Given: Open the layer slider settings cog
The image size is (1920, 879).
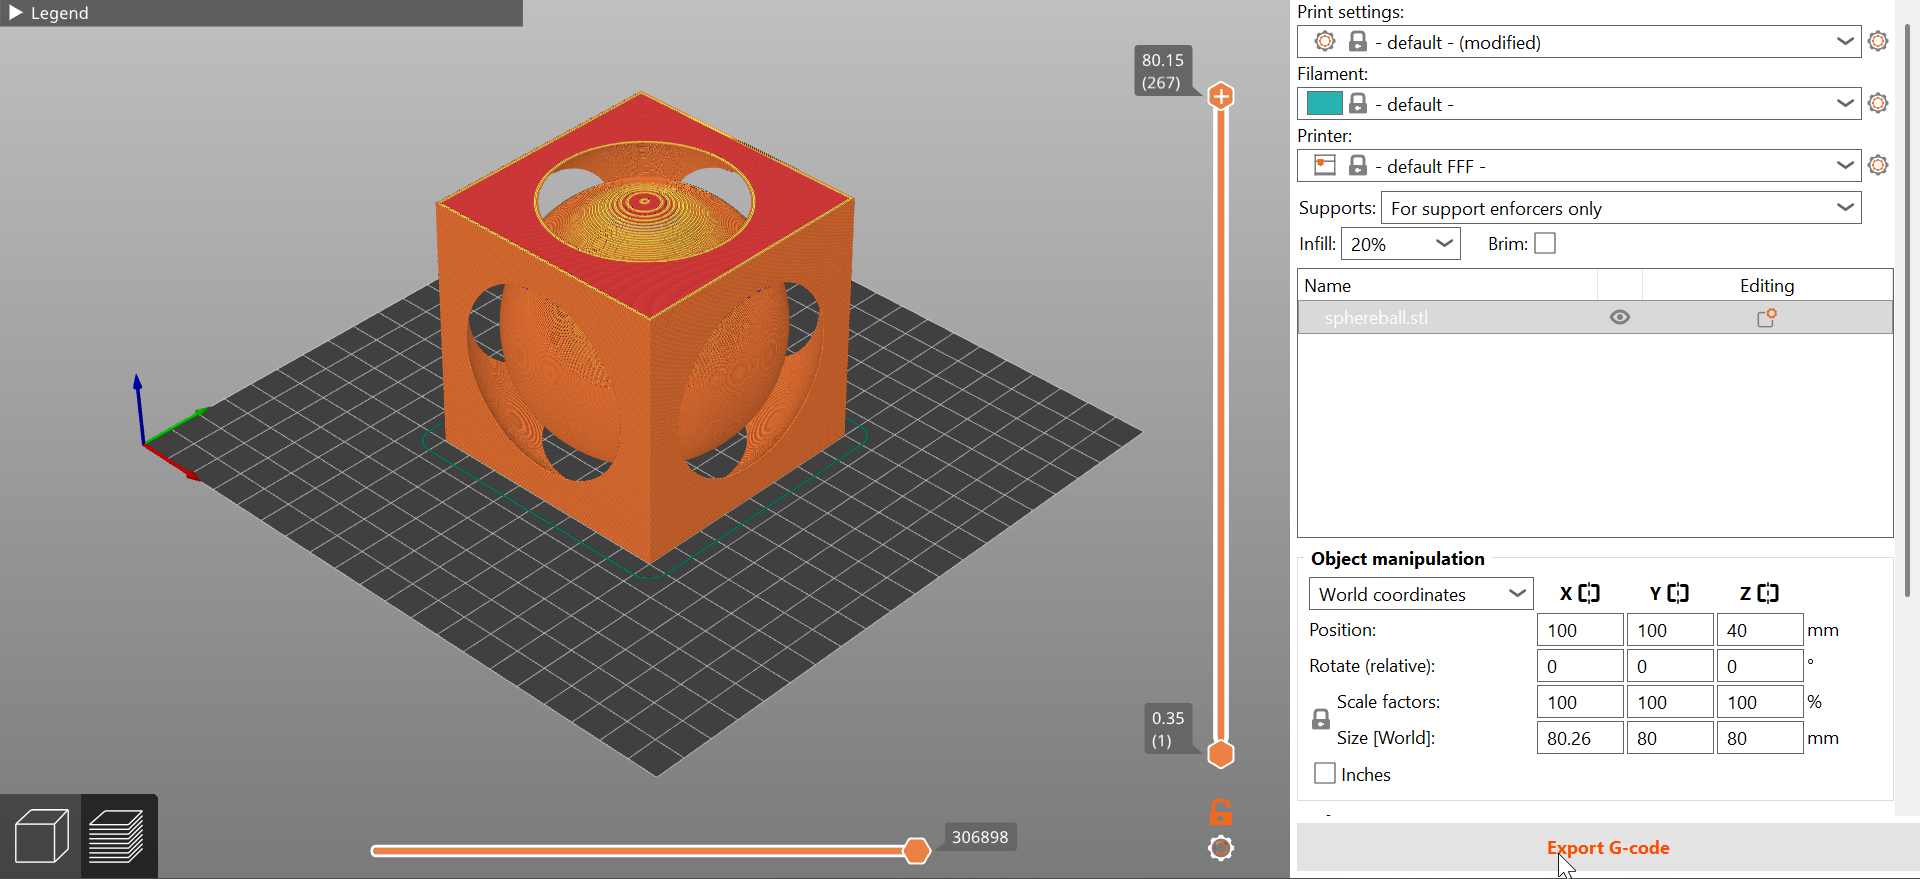Looking at the screenshot, I should coord(1221,848).
